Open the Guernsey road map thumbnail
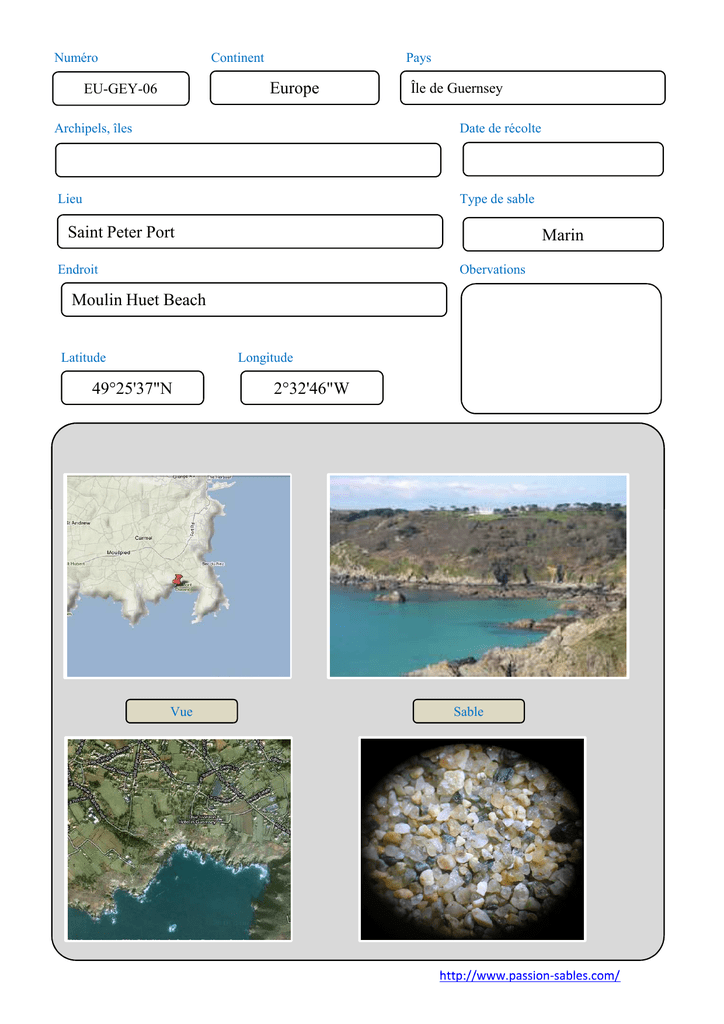 click(x=178, y=576)
